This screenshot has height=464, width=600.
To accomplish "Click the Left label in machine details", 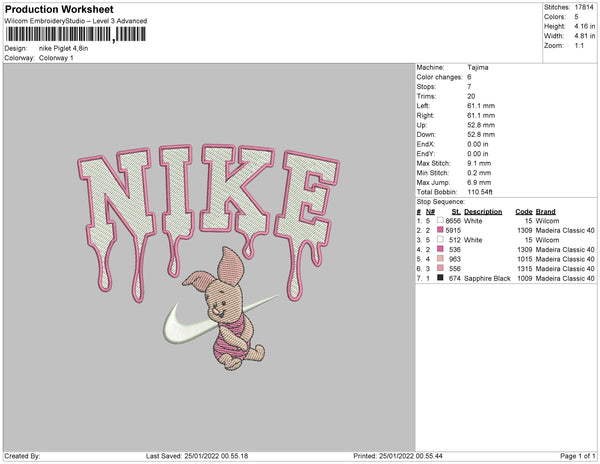I will tap(423, 106).
